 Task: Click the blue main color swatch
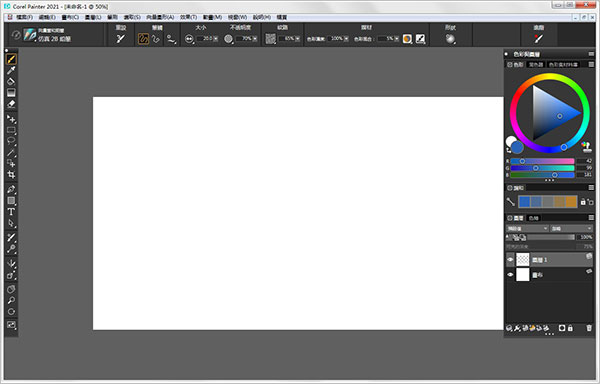coord(517,147)
